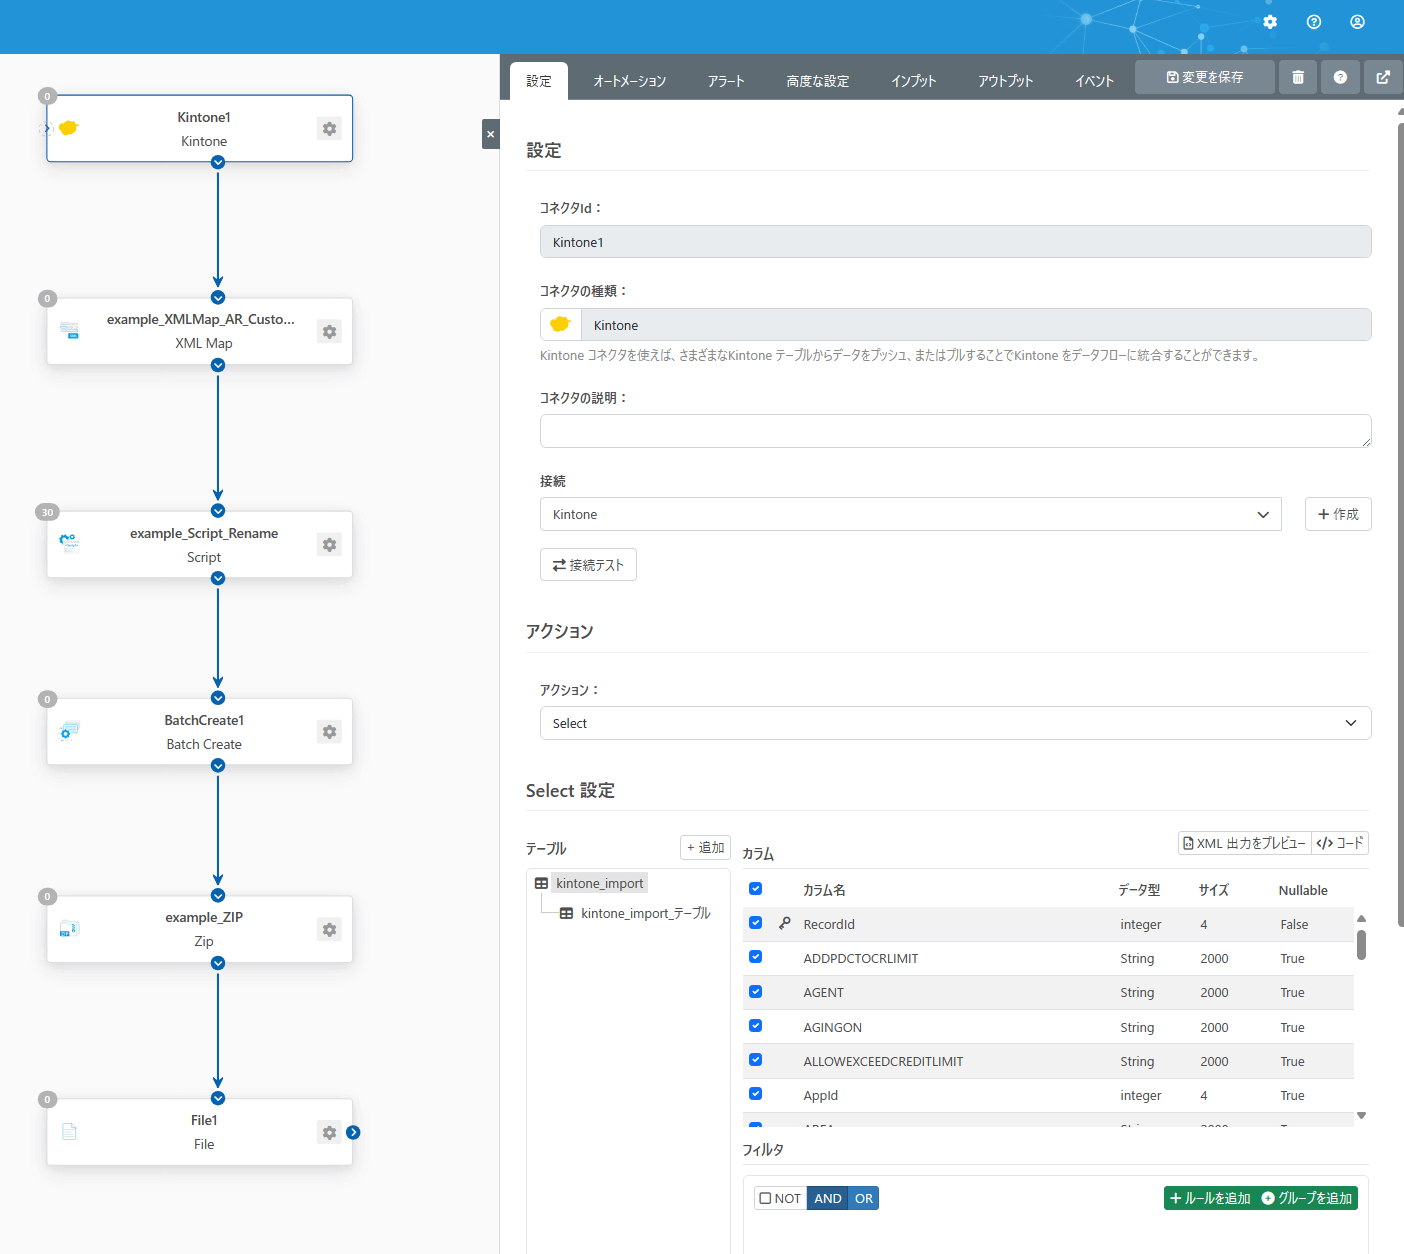Image resolution: width=1404 pixels, height=1254 pixels.
Task: Open gear menu on example_ZIP node
Action: point(329,929)
